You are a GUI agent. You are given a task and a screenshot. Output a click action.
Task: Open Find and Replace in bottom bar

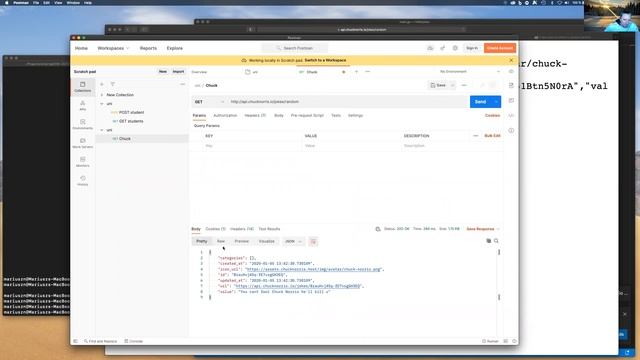[100, 341]
